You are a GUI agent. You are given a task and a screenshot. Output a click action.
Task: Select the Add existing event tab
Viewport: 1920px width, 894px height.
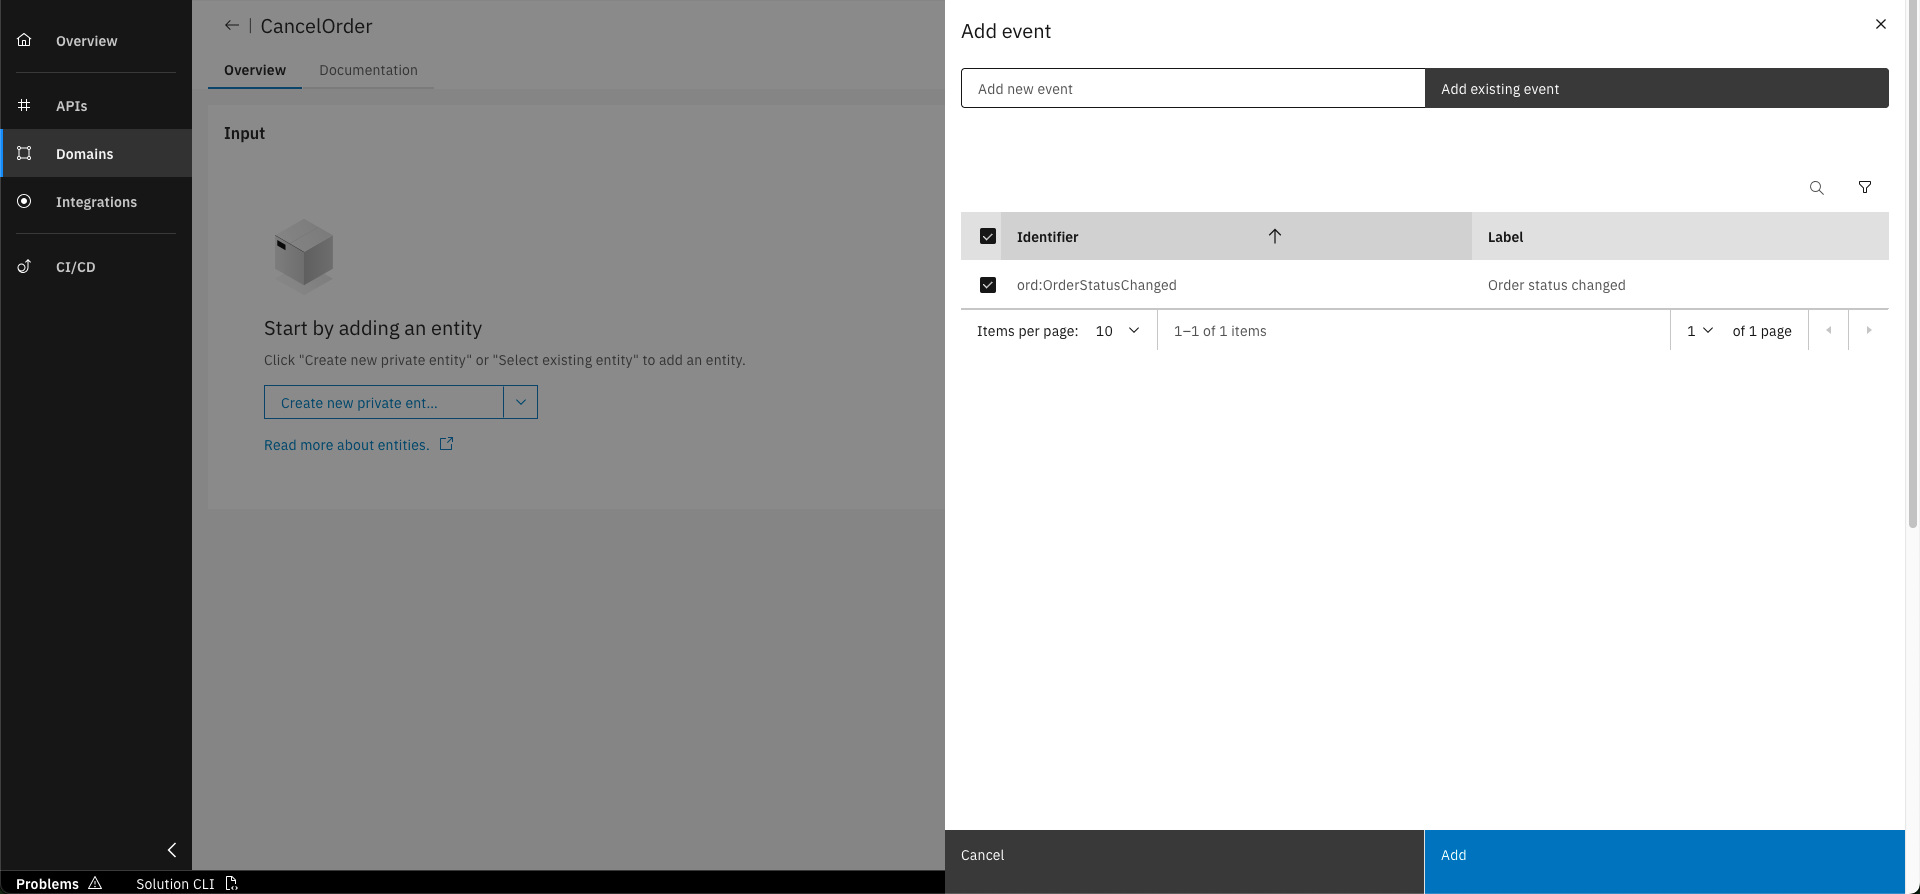point(1657,88)
